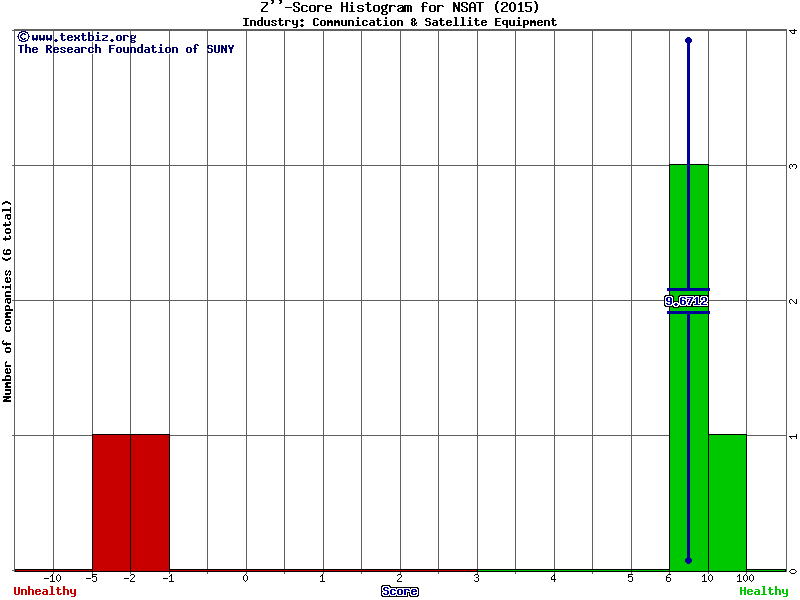This screenshot has height=600, width=800.
Task: Click the 'Score' axis label
Action: tap(399, 591)
